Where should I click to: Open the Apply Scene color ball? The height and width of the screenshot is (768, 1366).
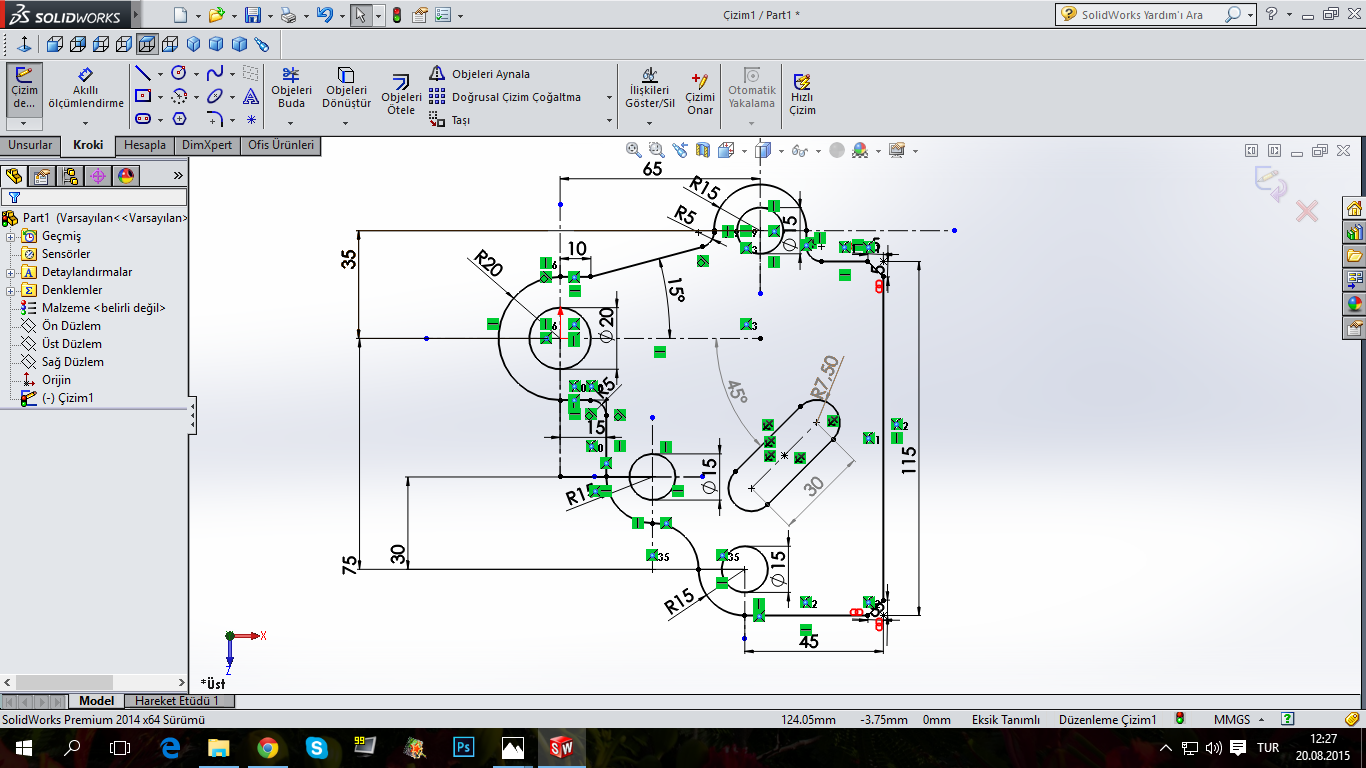pyautogui.click(x=861, y=150)
